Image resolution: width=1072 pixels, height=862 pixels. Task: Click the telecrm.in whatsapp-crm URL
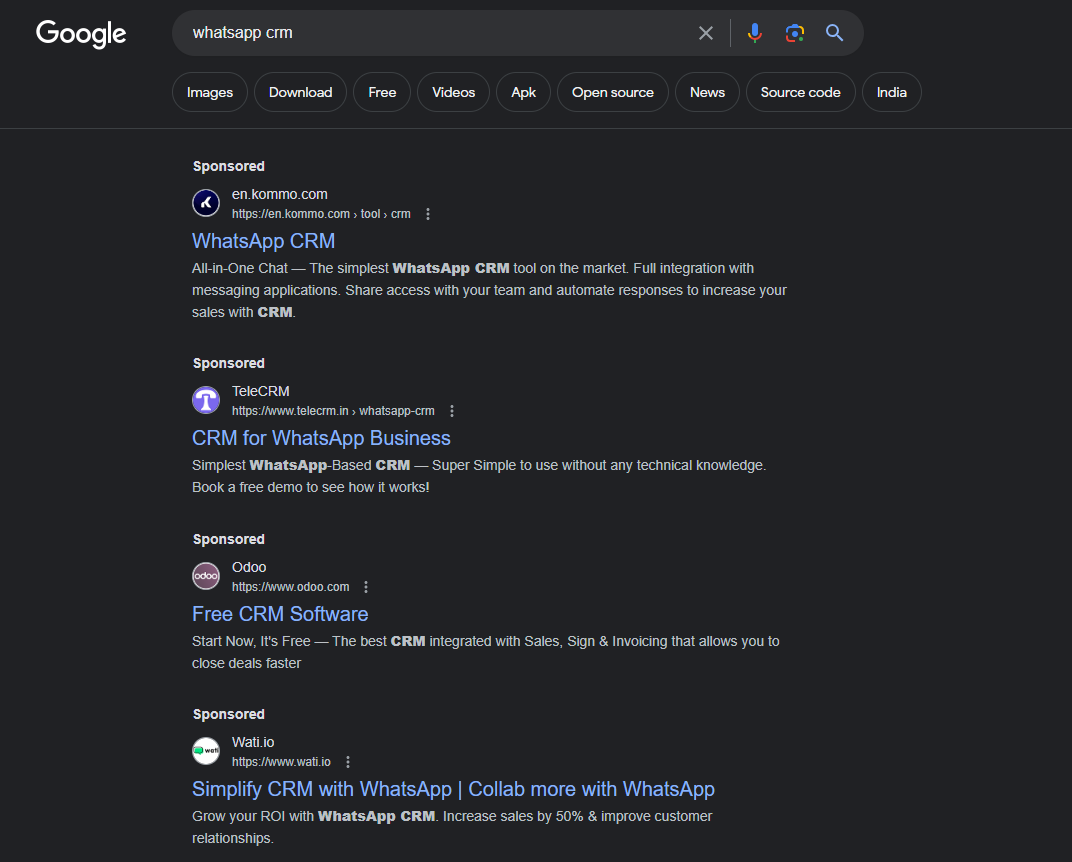pos(333,411)
